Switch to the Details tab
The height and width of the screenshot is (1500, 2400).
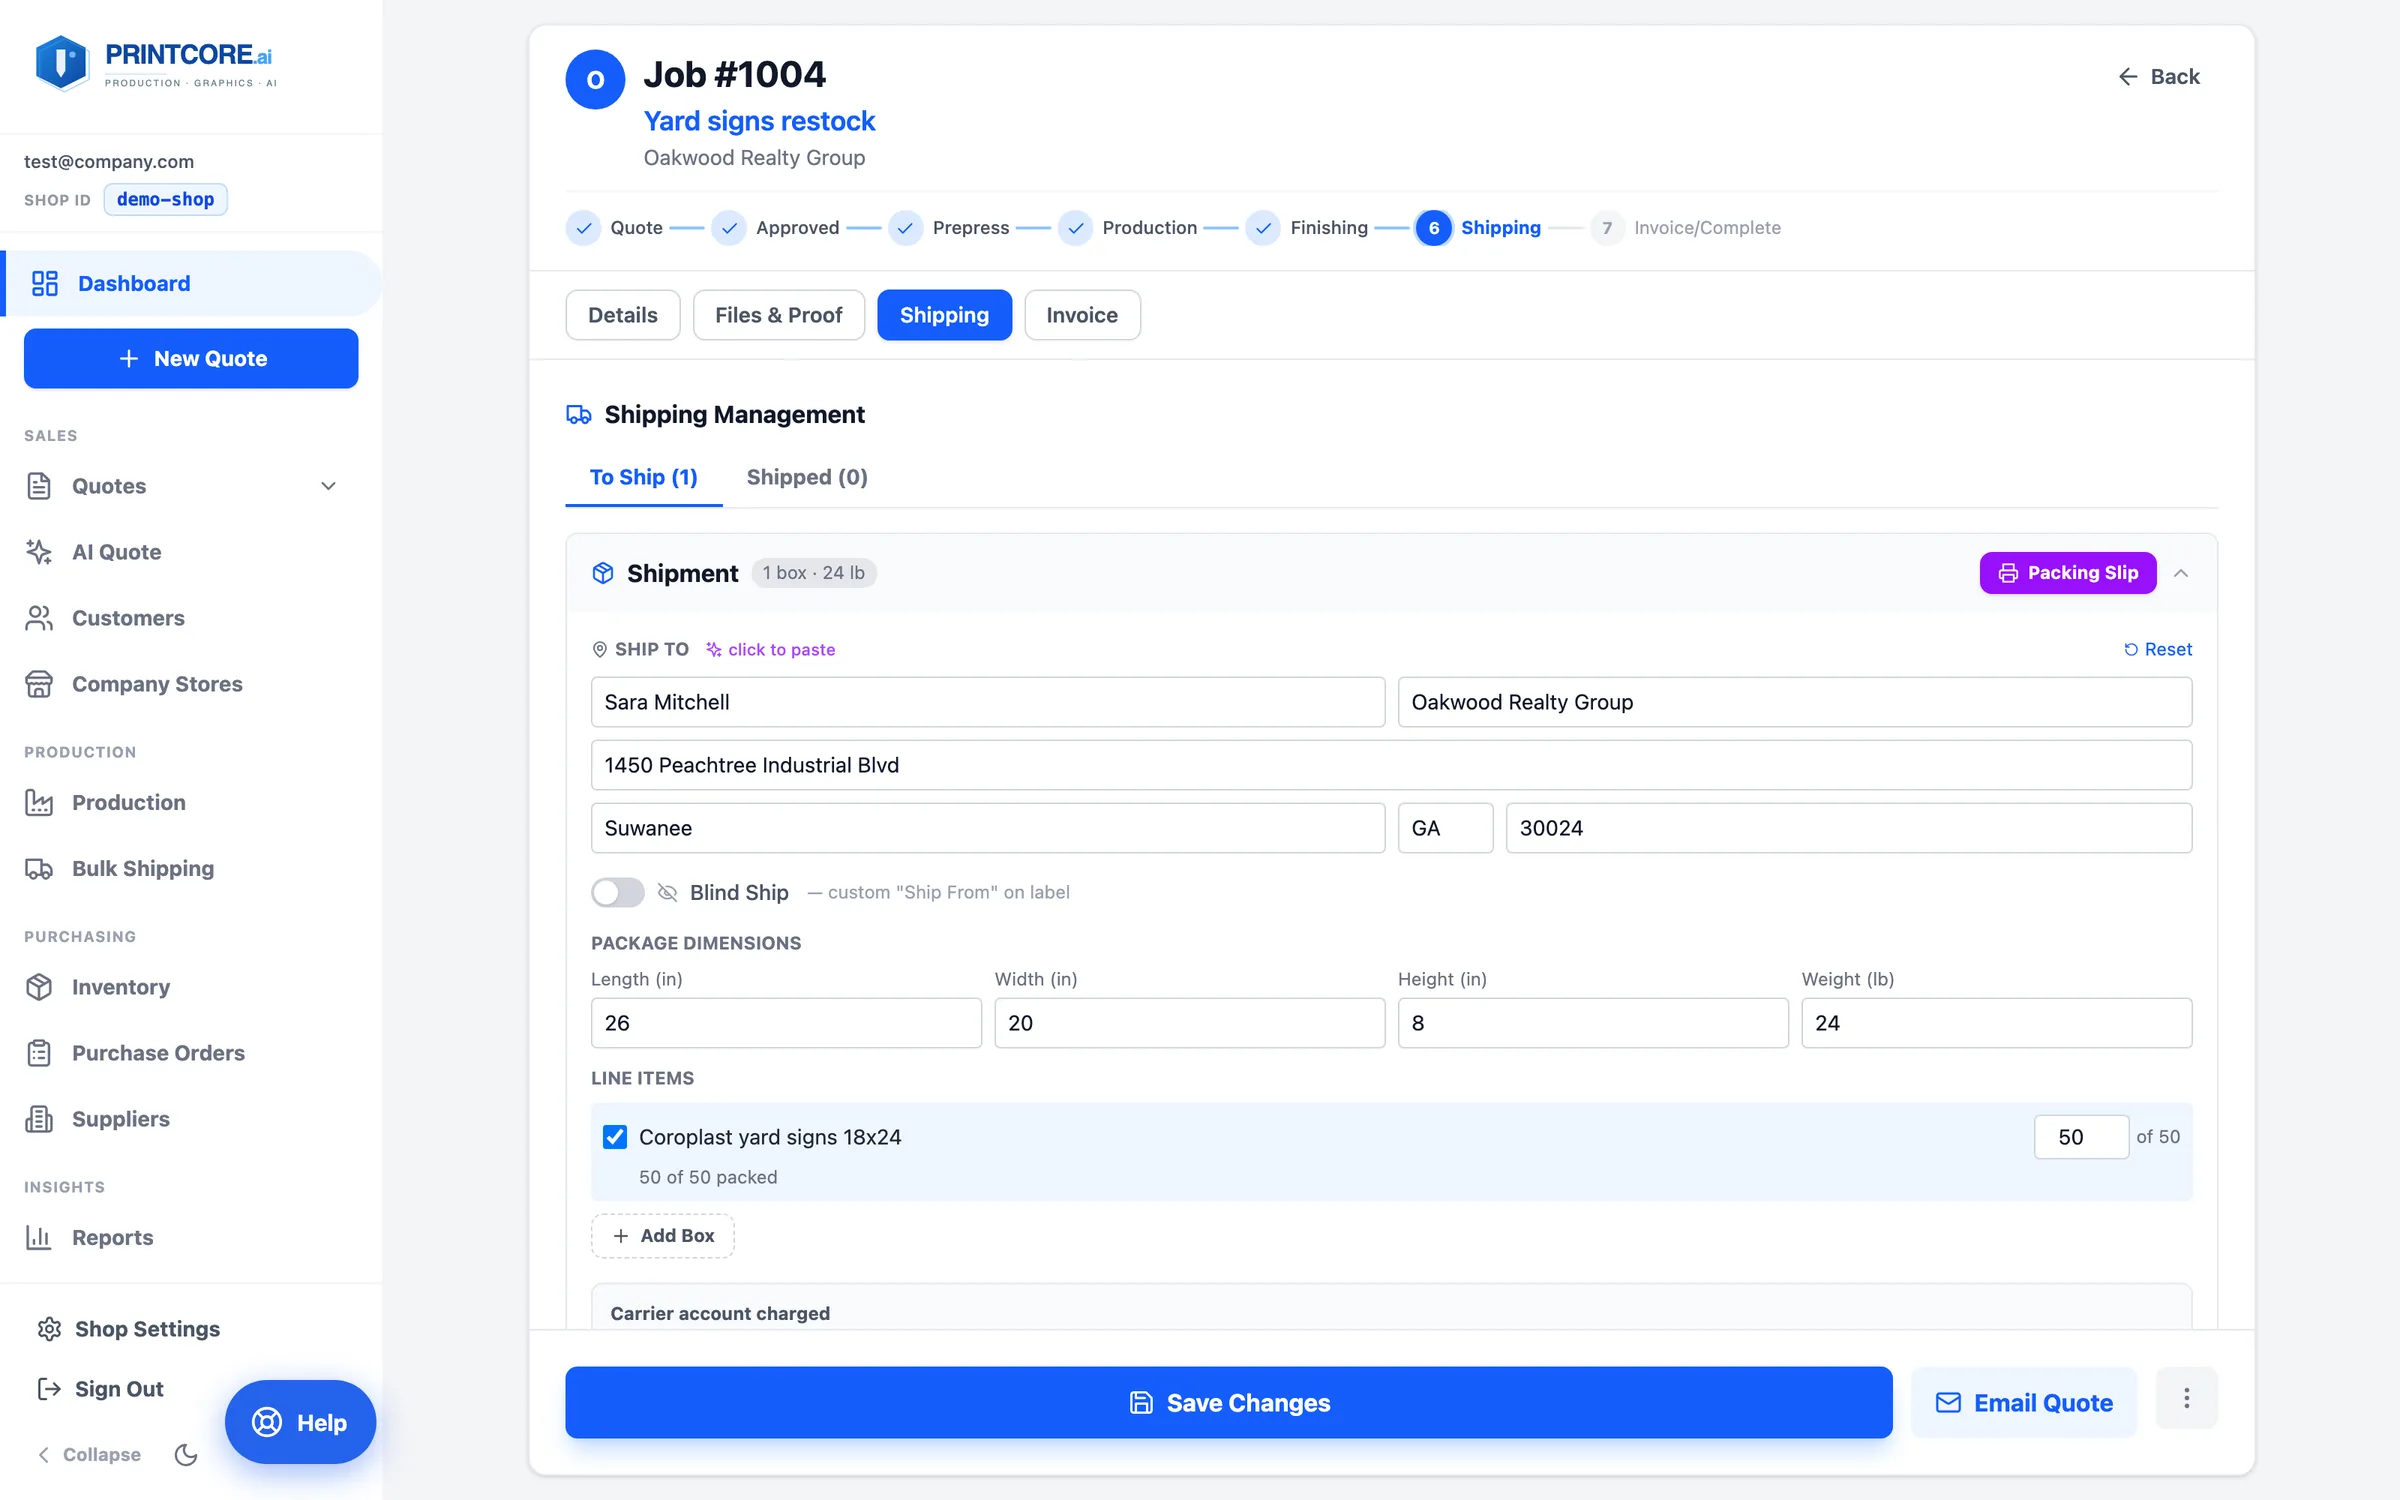623,315
